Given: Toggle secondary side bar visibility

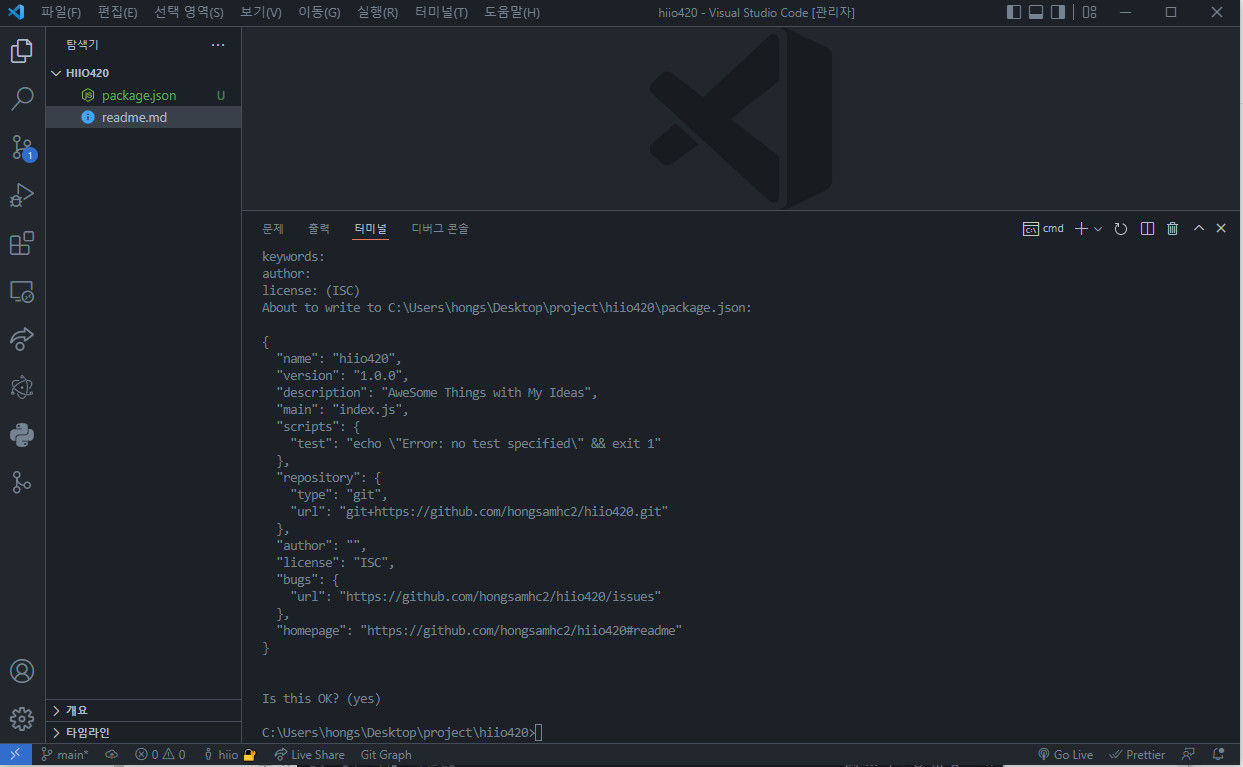Looking at the screenshot, I should 1058,12.
